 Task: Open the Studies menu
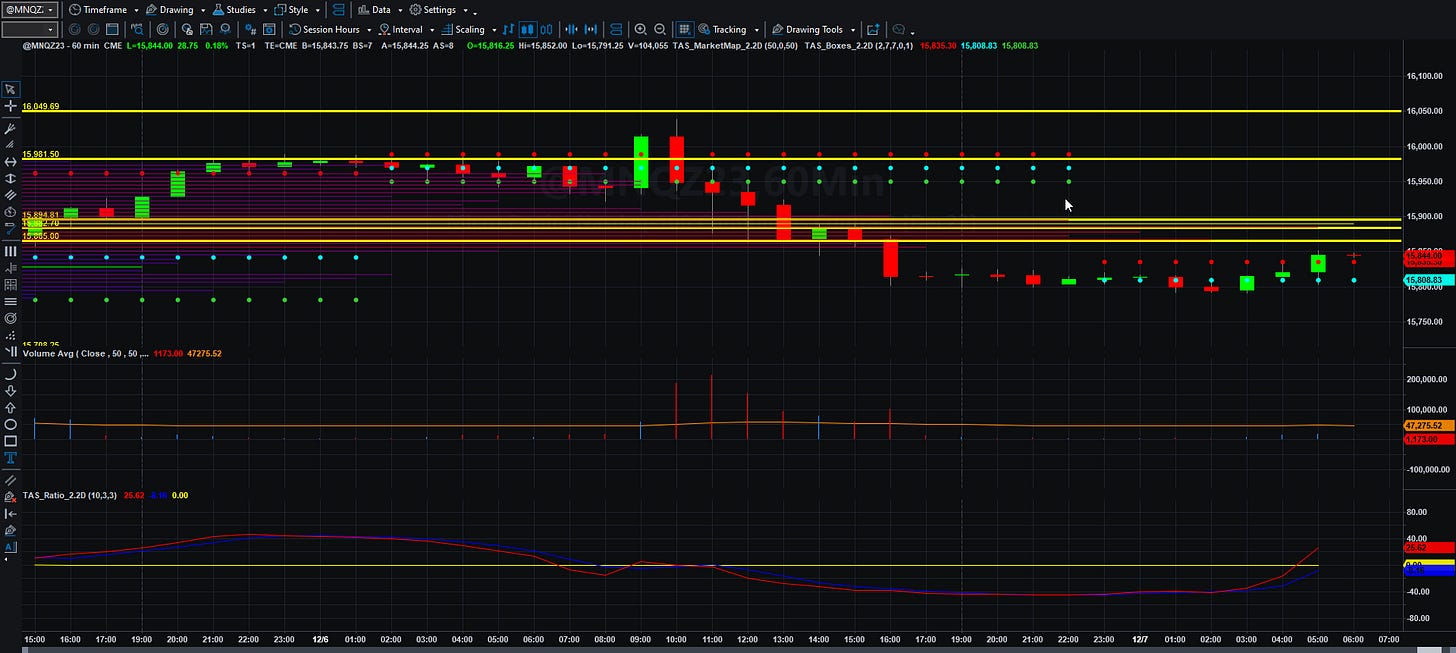click(x=233, y=9)
